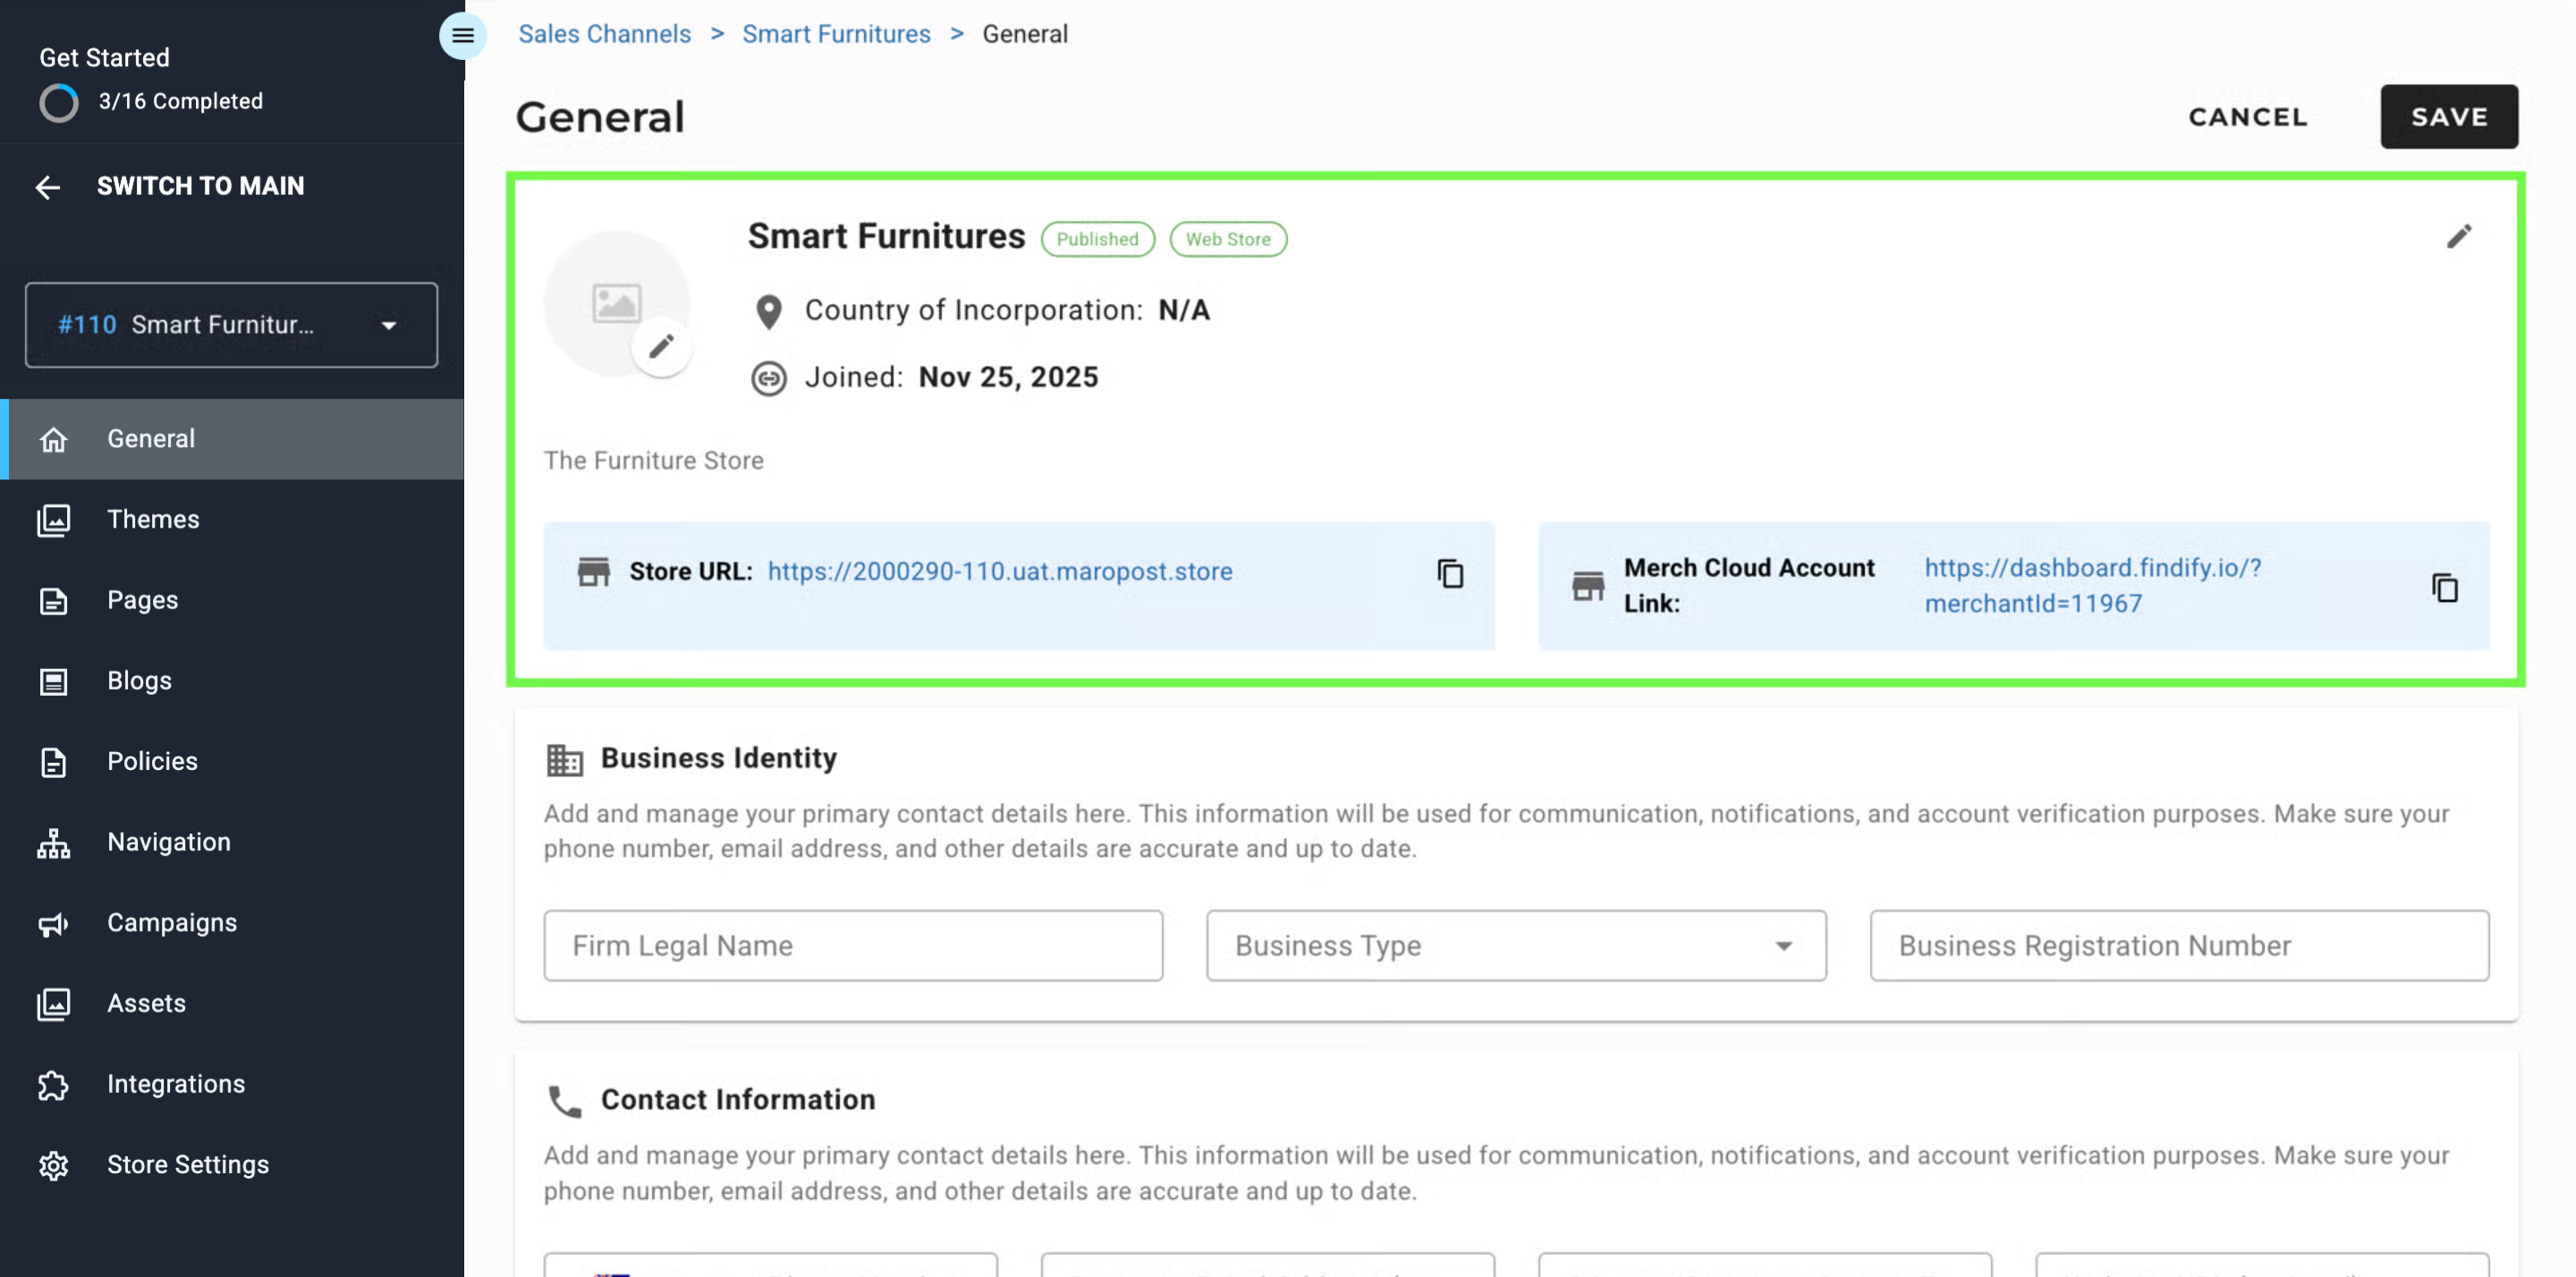Image resolution: width=2576 pixels, height=1277 pixels.
Task: Open Navigation in the sidebar
Action: (232, 842)
